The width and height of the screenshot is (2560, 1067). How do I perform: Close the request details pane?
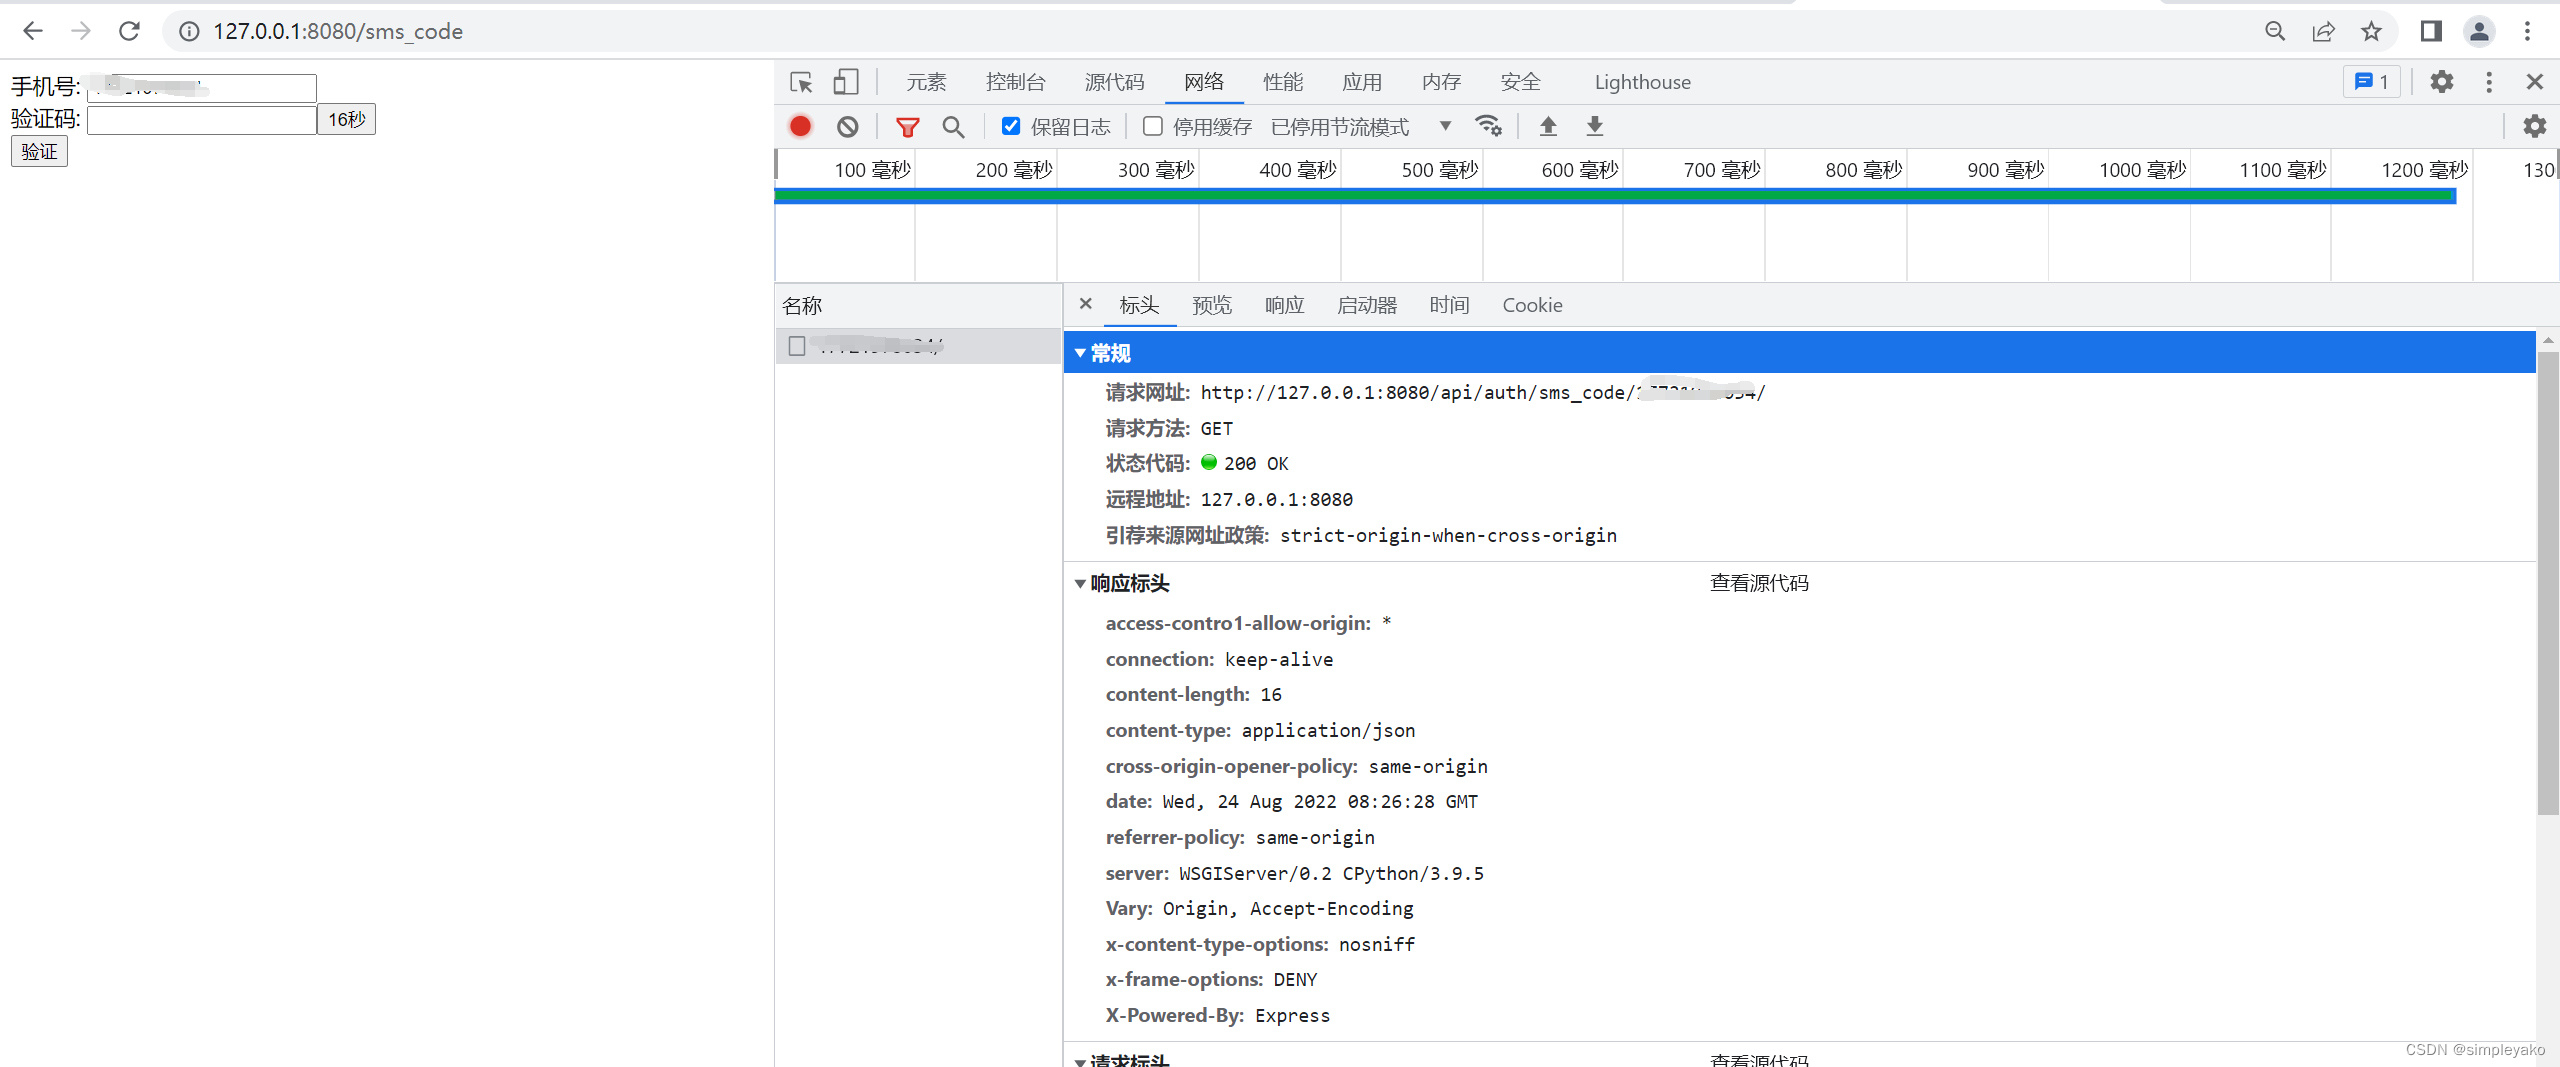pyautogui.click(x=1085, y=304)
